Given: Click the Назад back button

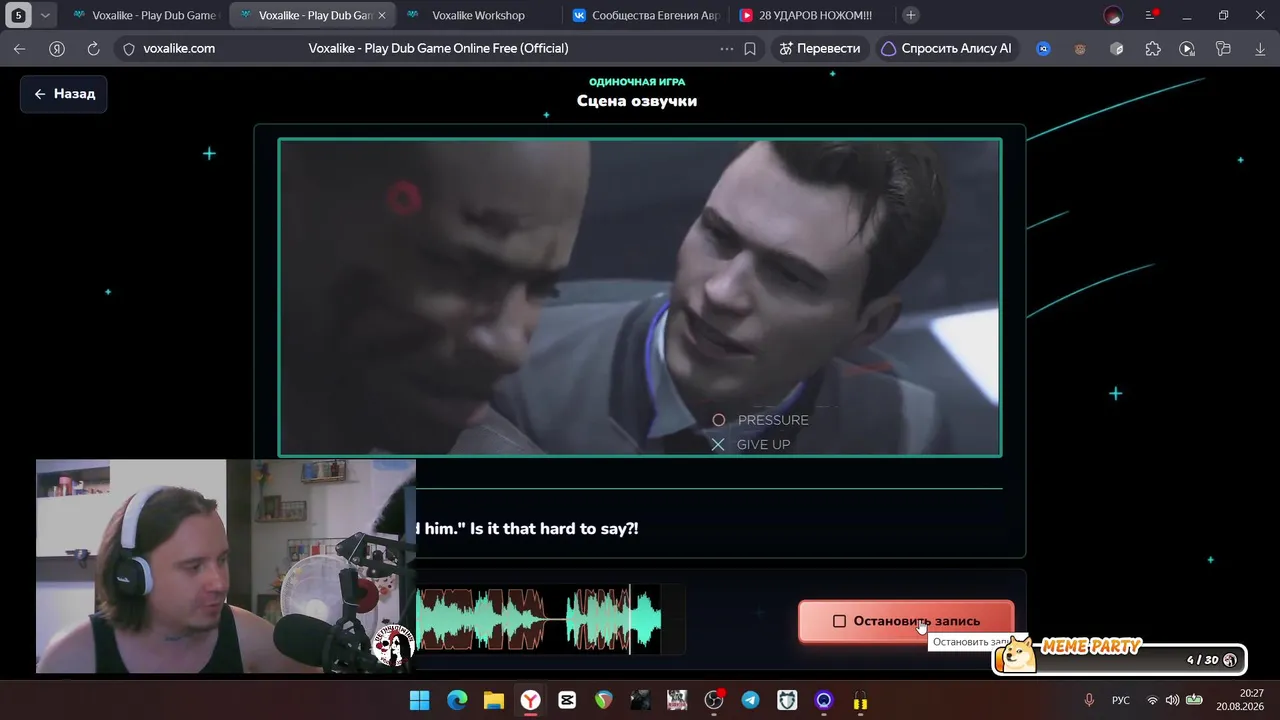Looking at the screenshot, I should tap(64, 94).
